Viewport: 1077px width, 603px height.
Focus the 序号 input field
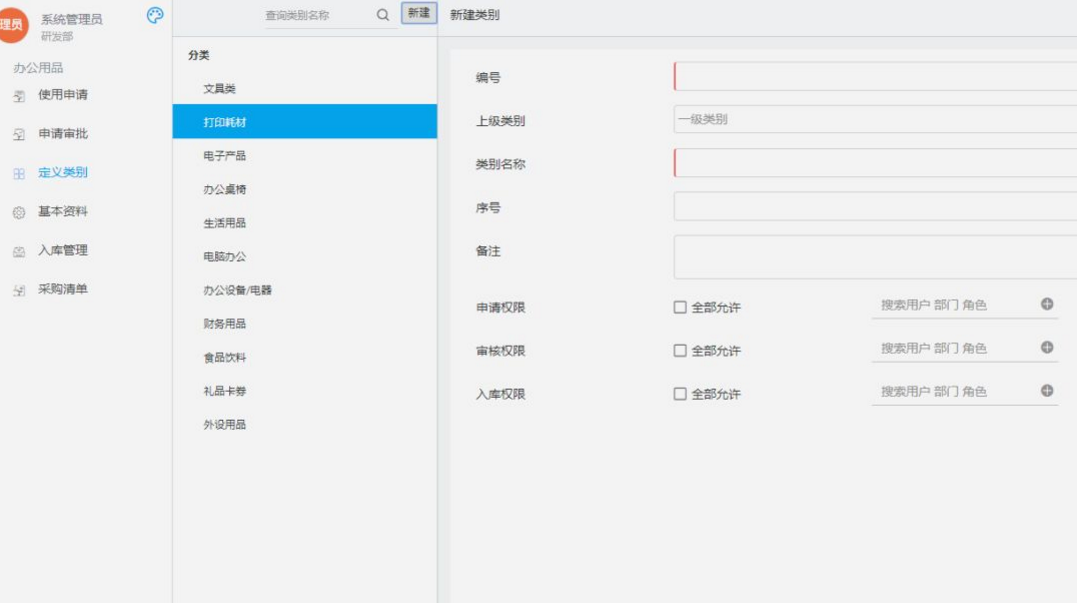click(875, 206)
